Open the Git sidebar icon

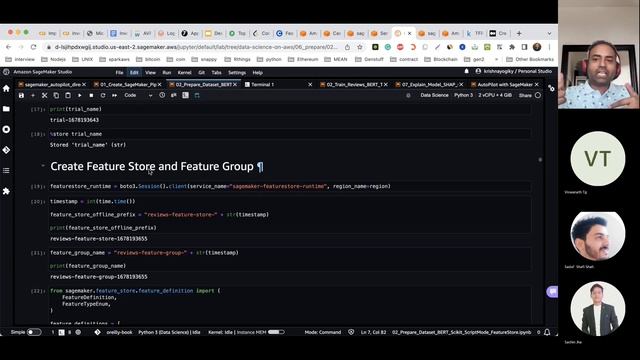click(6, 150)
